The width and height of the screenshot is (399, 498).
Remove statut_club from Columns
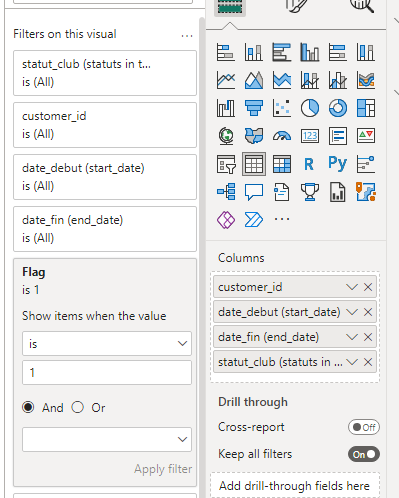coord(368,362)
